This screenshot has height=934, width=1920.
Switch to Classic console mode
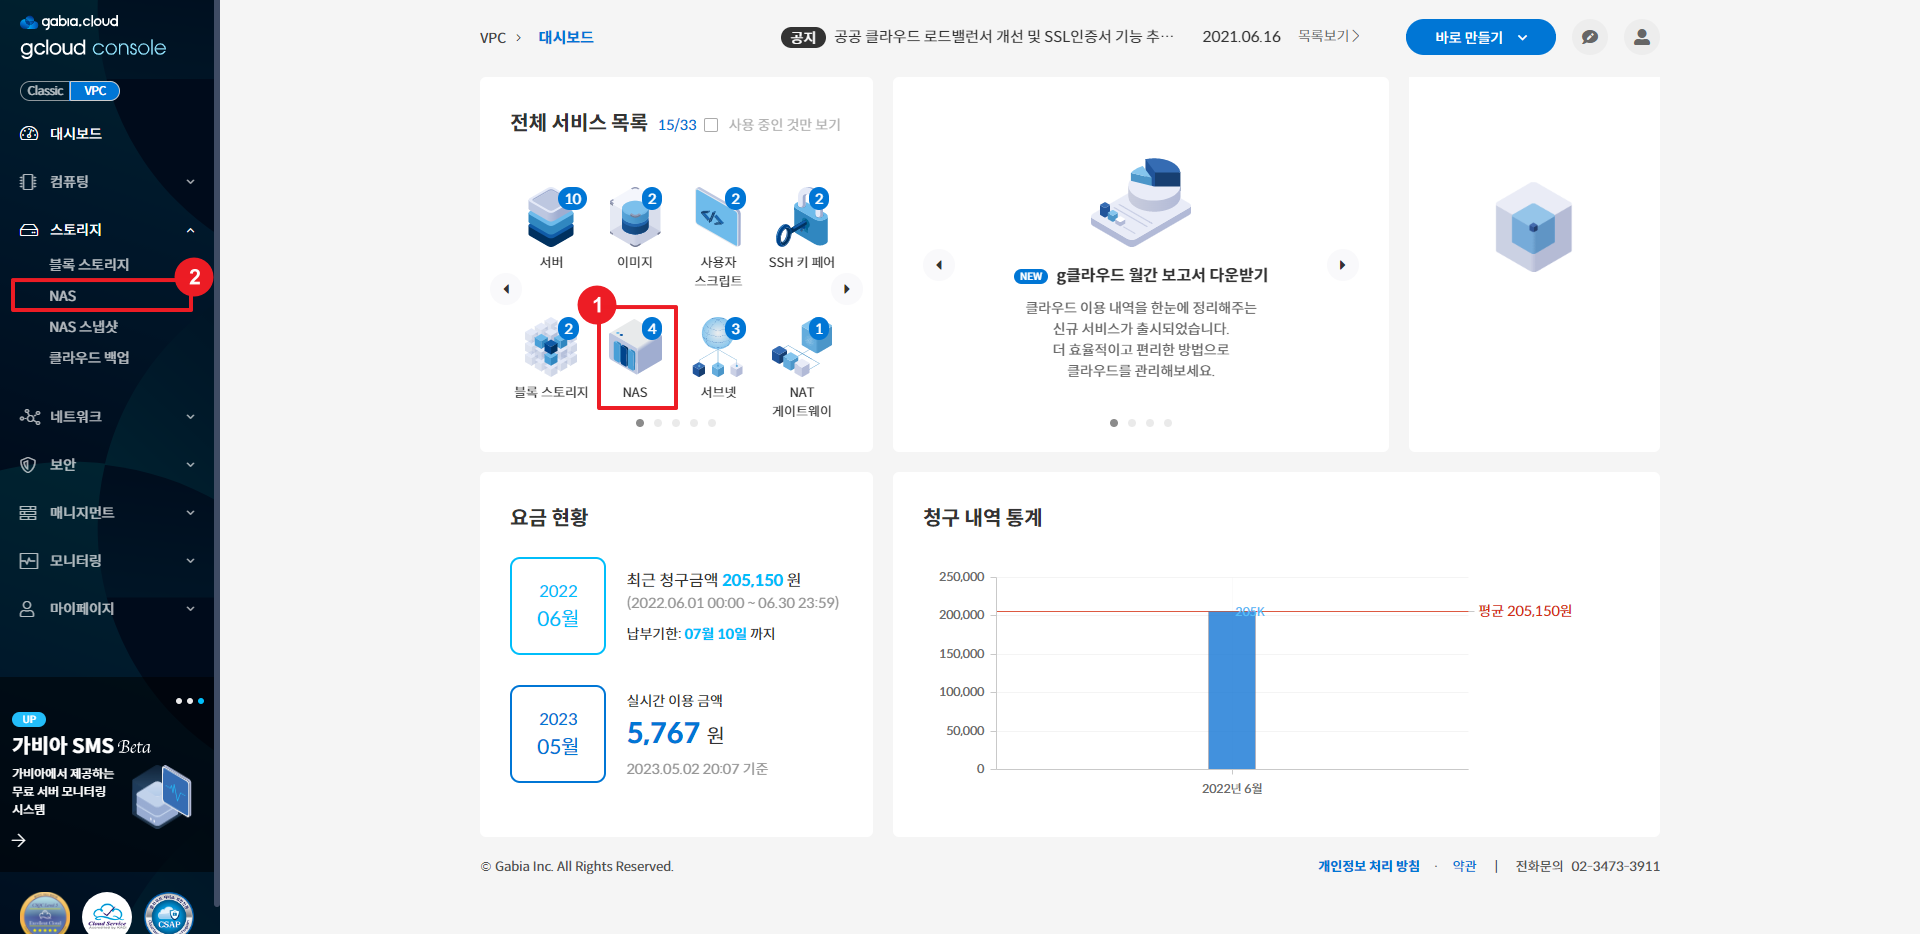pyautogui.click(x=45, y=91)
